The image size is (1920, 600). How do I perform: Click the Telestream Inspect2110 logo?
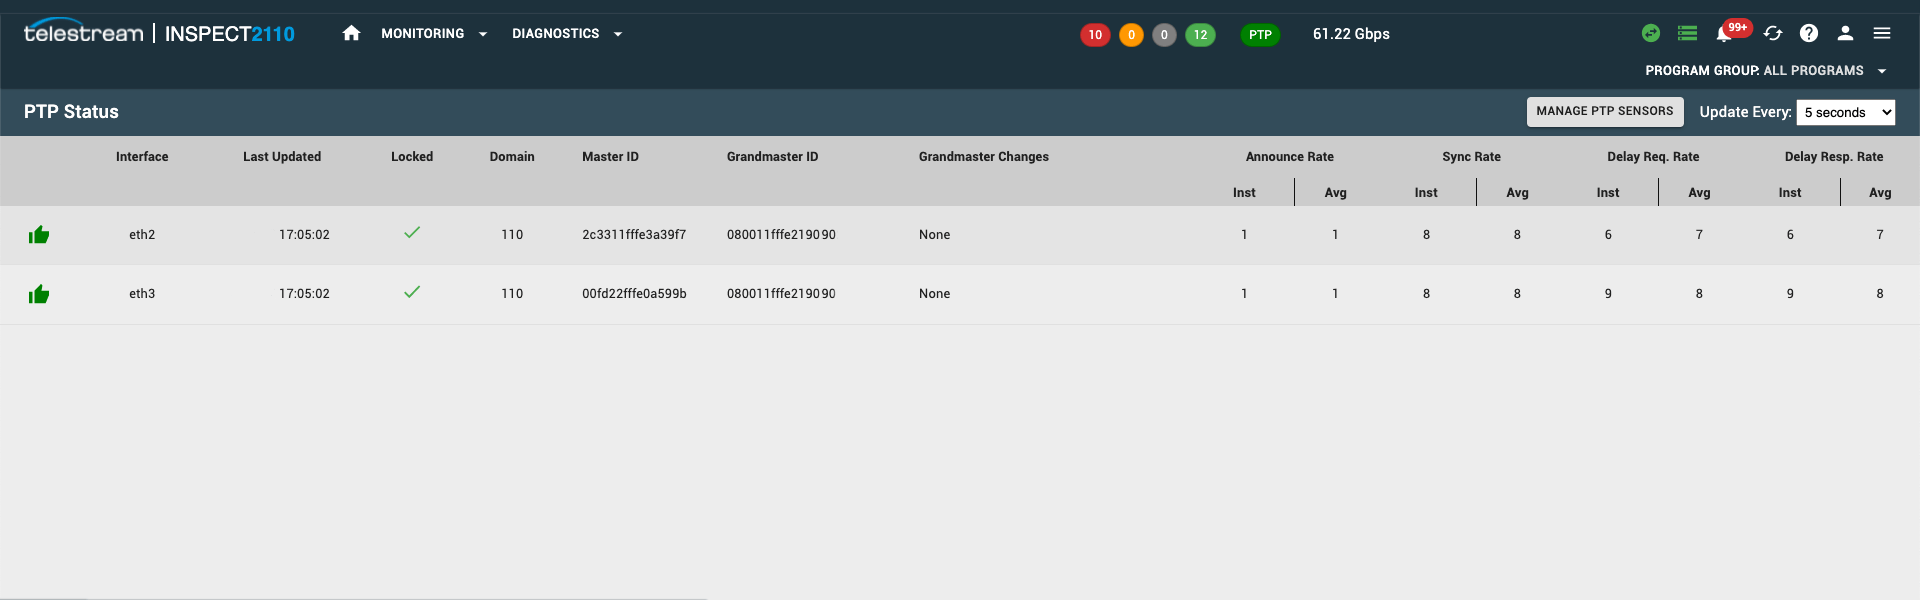click(159, 33)
